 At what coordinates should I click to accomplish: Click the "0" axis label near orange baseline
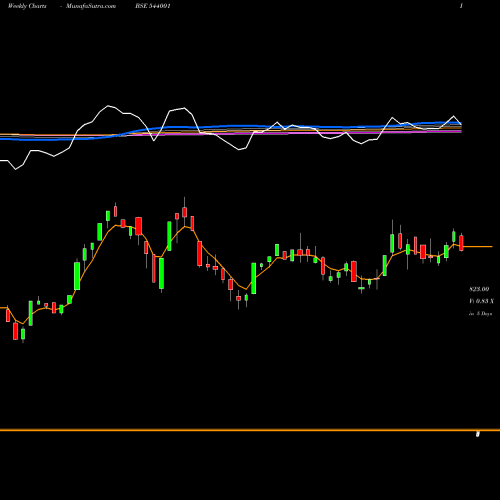[478, 434]
